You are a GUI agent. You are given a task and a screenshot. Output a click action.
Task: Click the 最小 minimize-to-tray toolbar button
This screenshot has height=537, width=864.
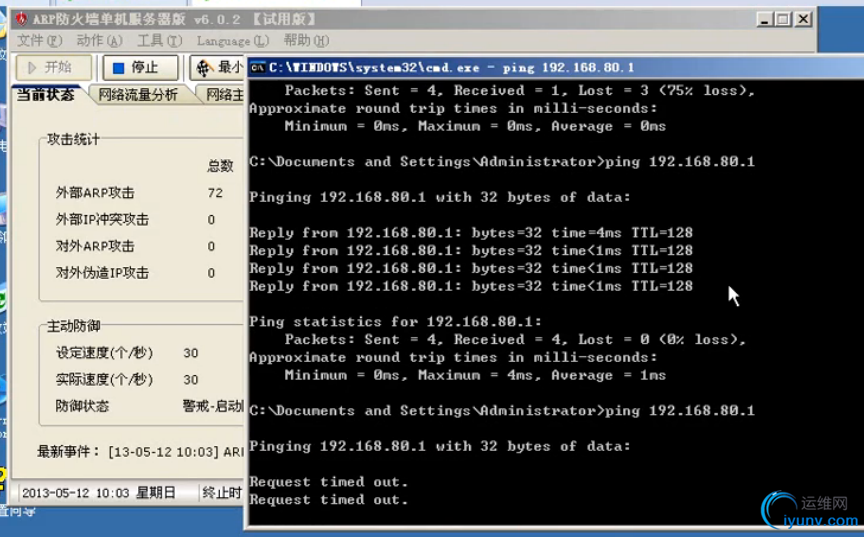[218, 68]
